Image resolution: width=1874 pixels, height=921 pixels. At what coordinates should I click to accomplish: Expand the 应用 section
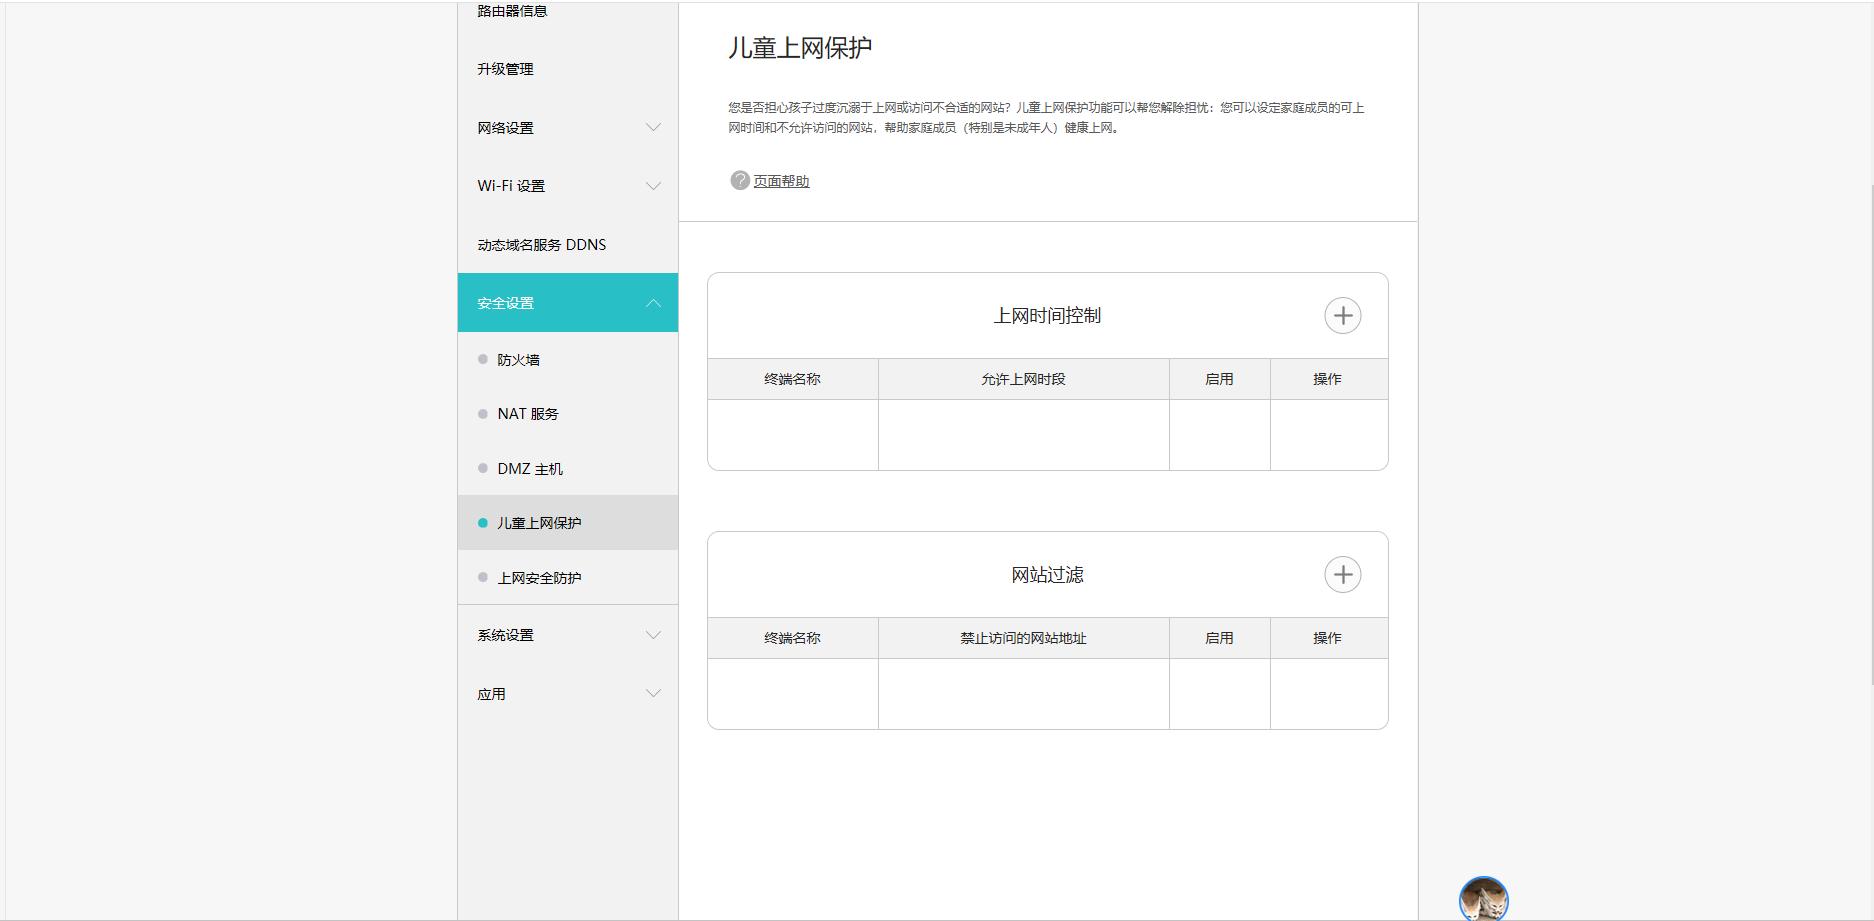tap(493, 692)
